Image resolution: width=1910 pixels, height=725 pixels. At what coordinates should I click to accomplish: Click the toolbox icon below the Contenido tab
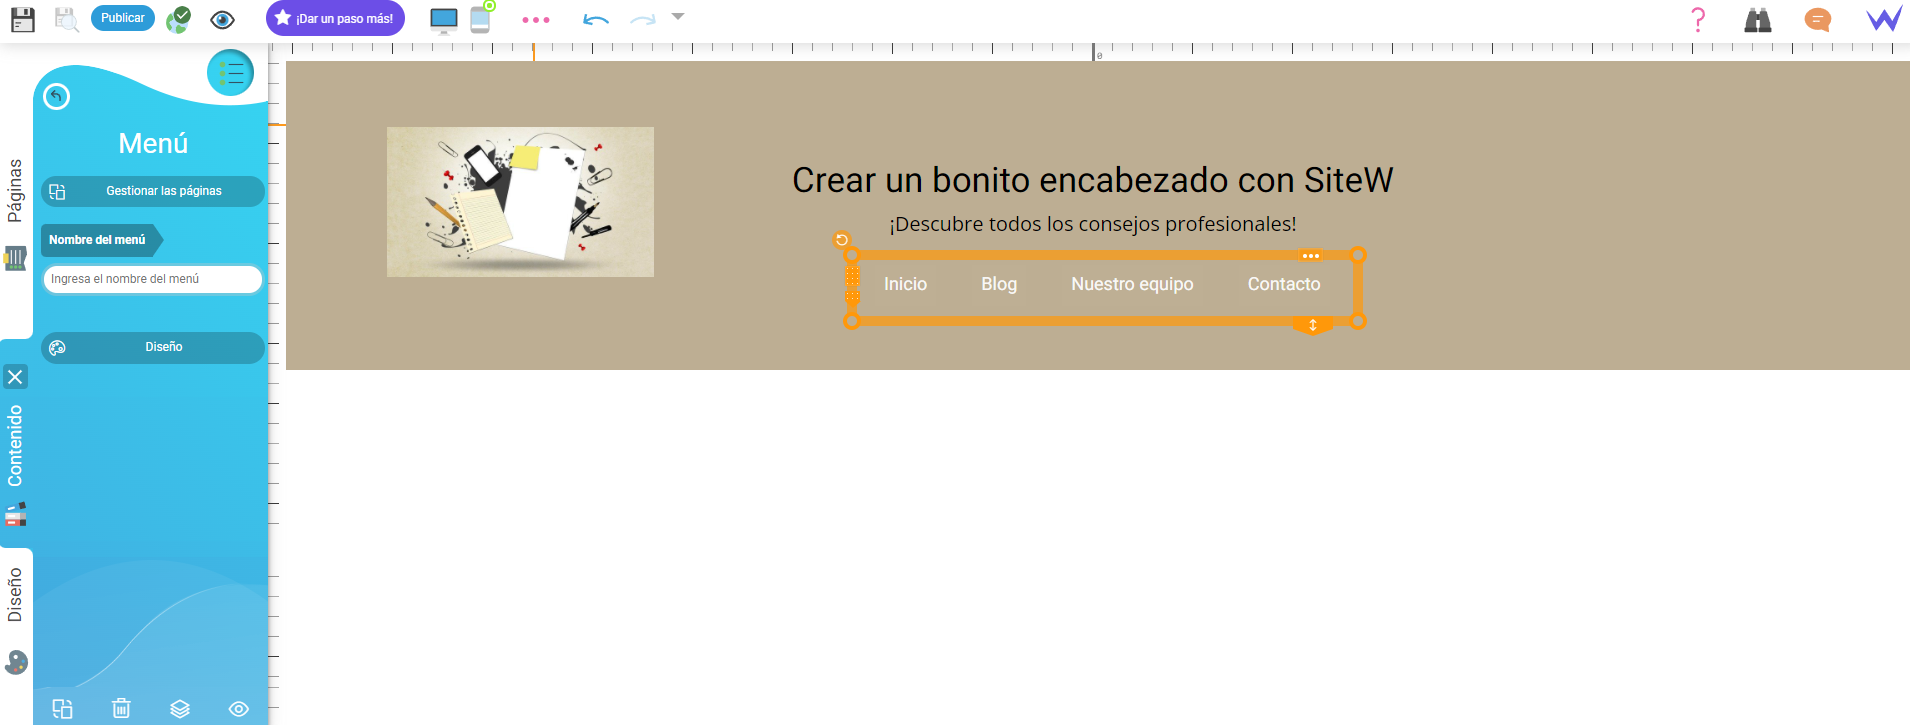[16, 514]
